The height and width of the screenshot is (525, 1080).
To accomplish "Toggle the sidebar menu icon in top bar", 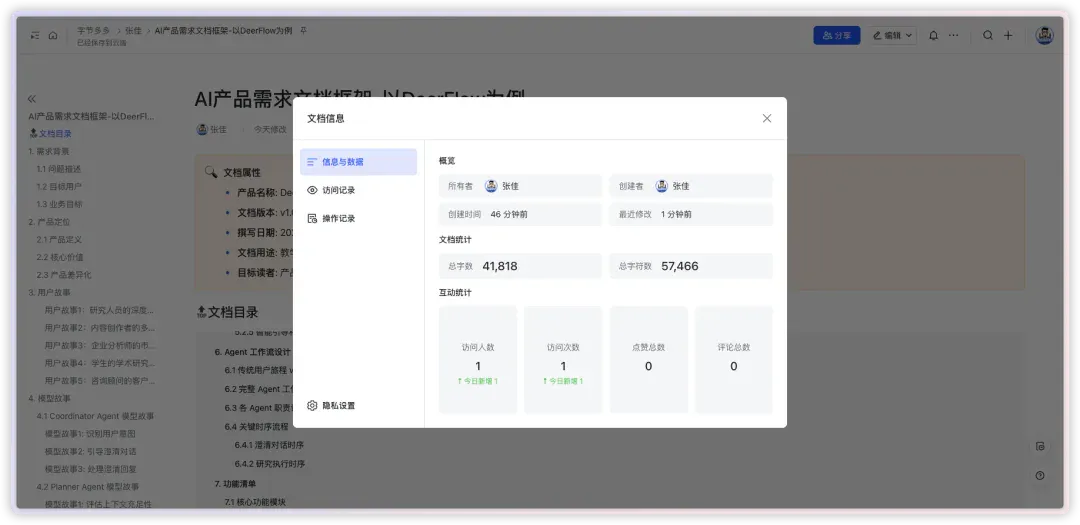I will tap(35, 36).
